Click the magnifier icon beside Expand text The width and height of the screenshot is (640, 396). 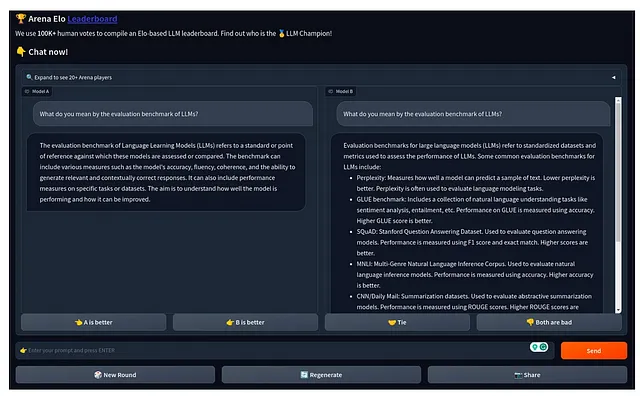29,77
